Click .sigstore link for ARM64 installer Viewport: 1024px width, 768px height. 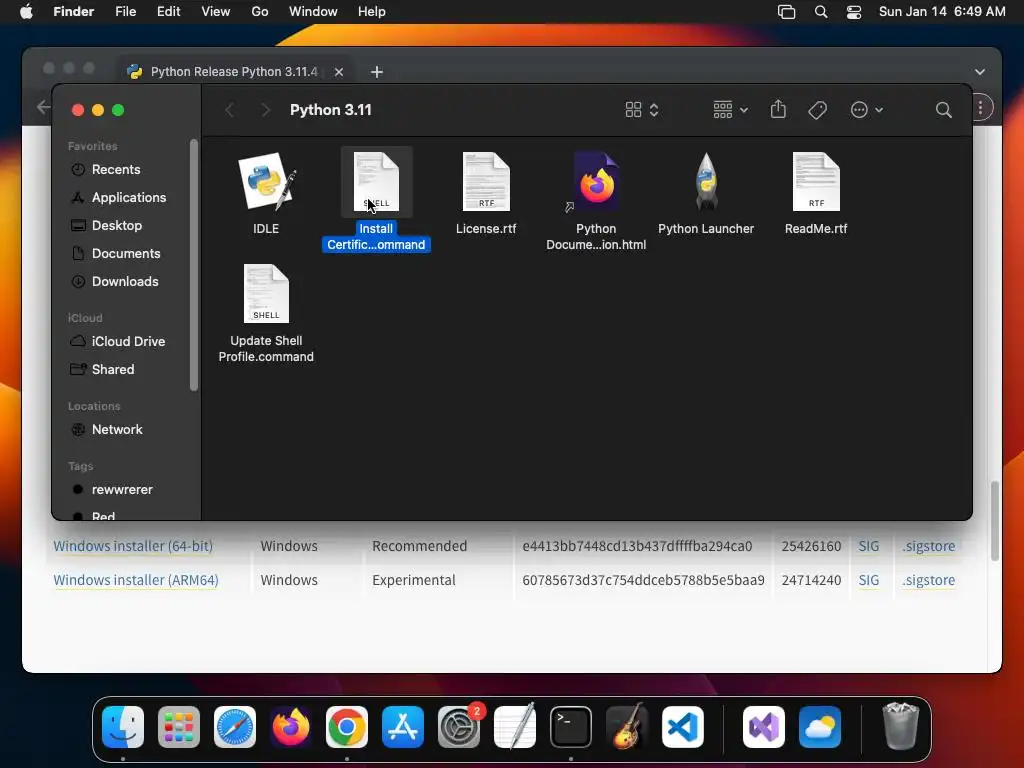pyautogui.click(x=929, y=580)
